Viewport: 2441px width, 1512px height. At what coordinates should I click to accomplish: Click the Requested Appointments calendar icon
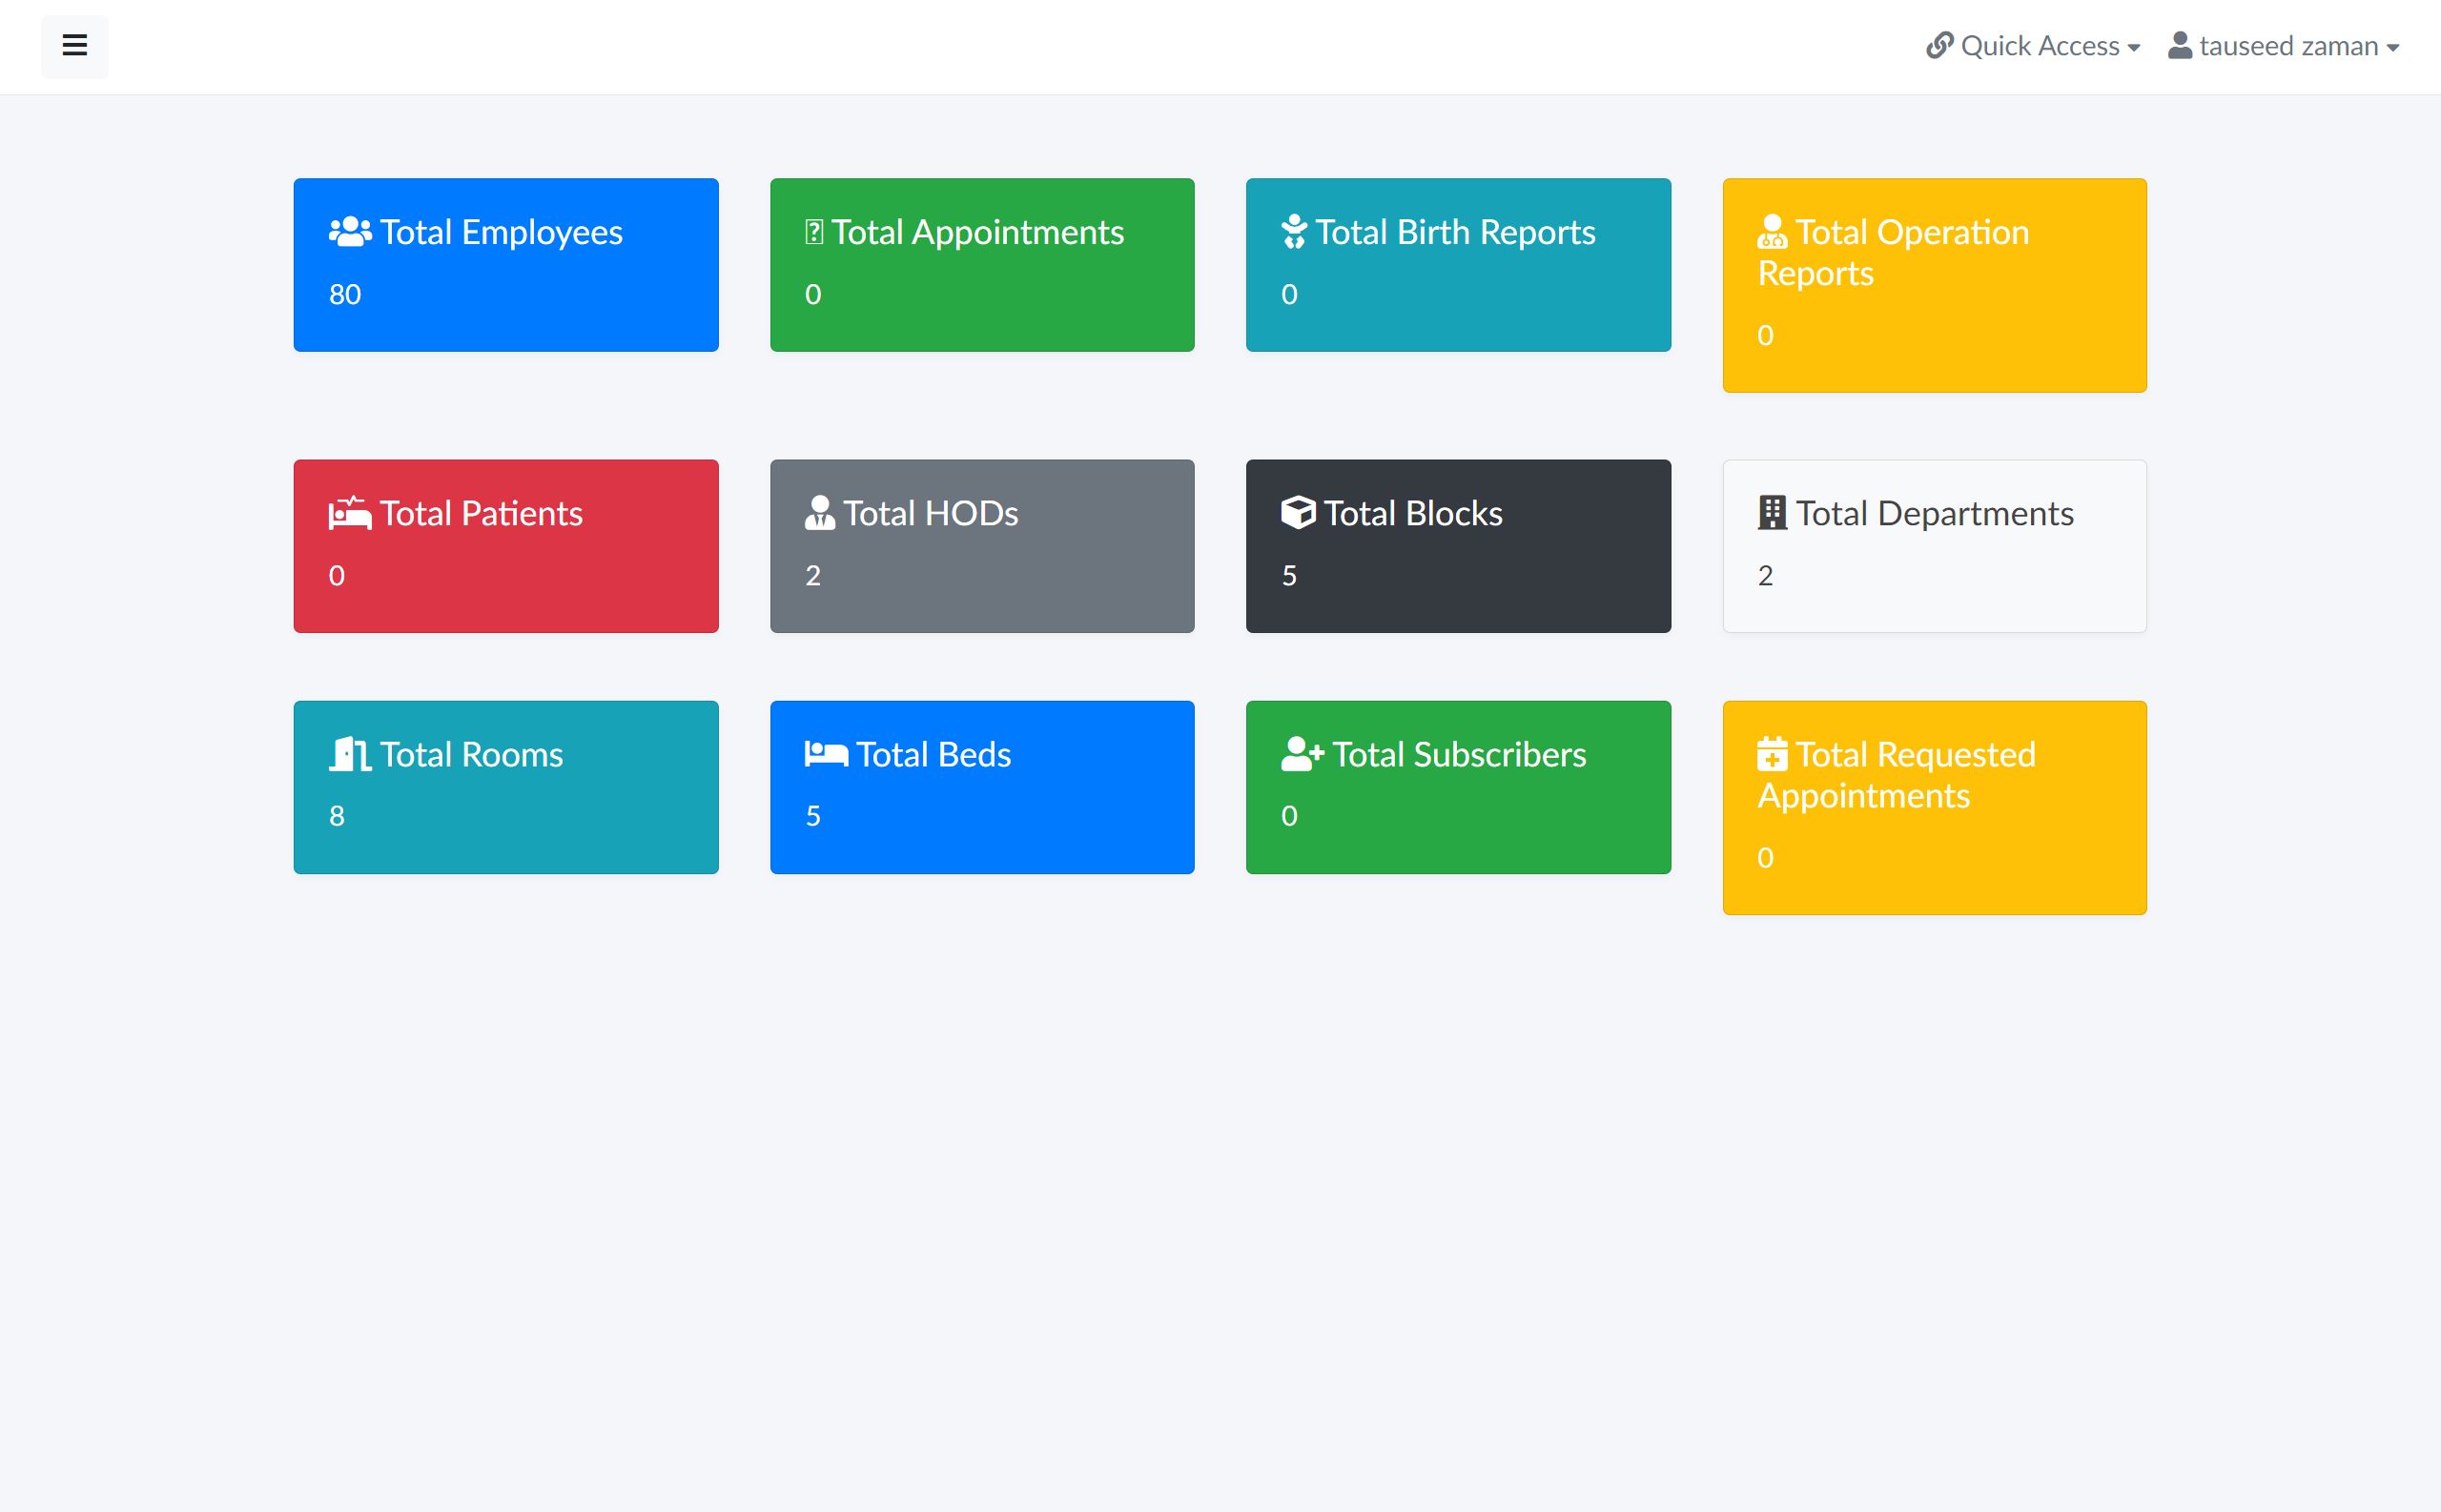click(x=1772, y=754)
